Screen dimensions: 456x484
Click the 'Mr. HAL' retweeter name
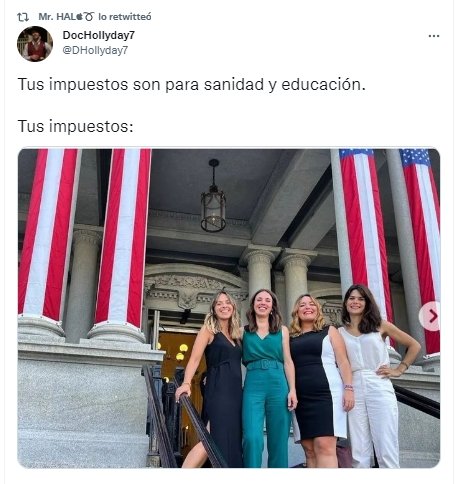[57, 17]
